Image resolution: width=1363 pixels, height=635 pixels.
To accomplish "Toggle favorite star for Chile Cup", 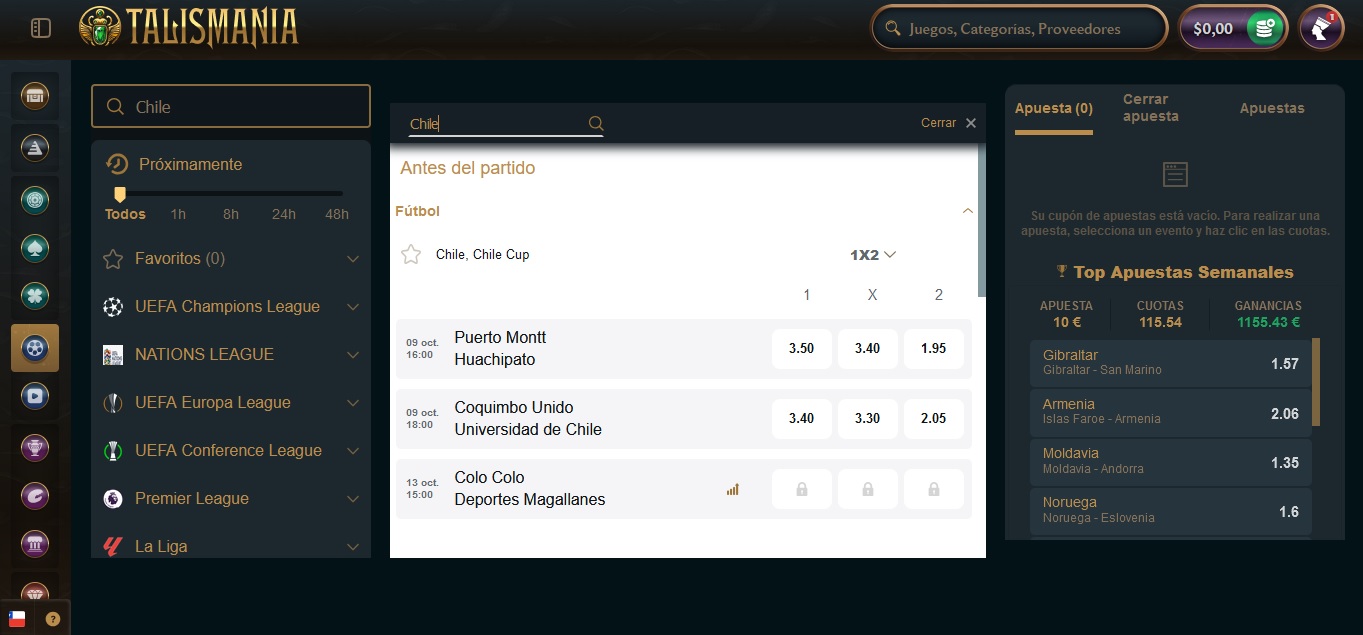I will pos(411,254).
